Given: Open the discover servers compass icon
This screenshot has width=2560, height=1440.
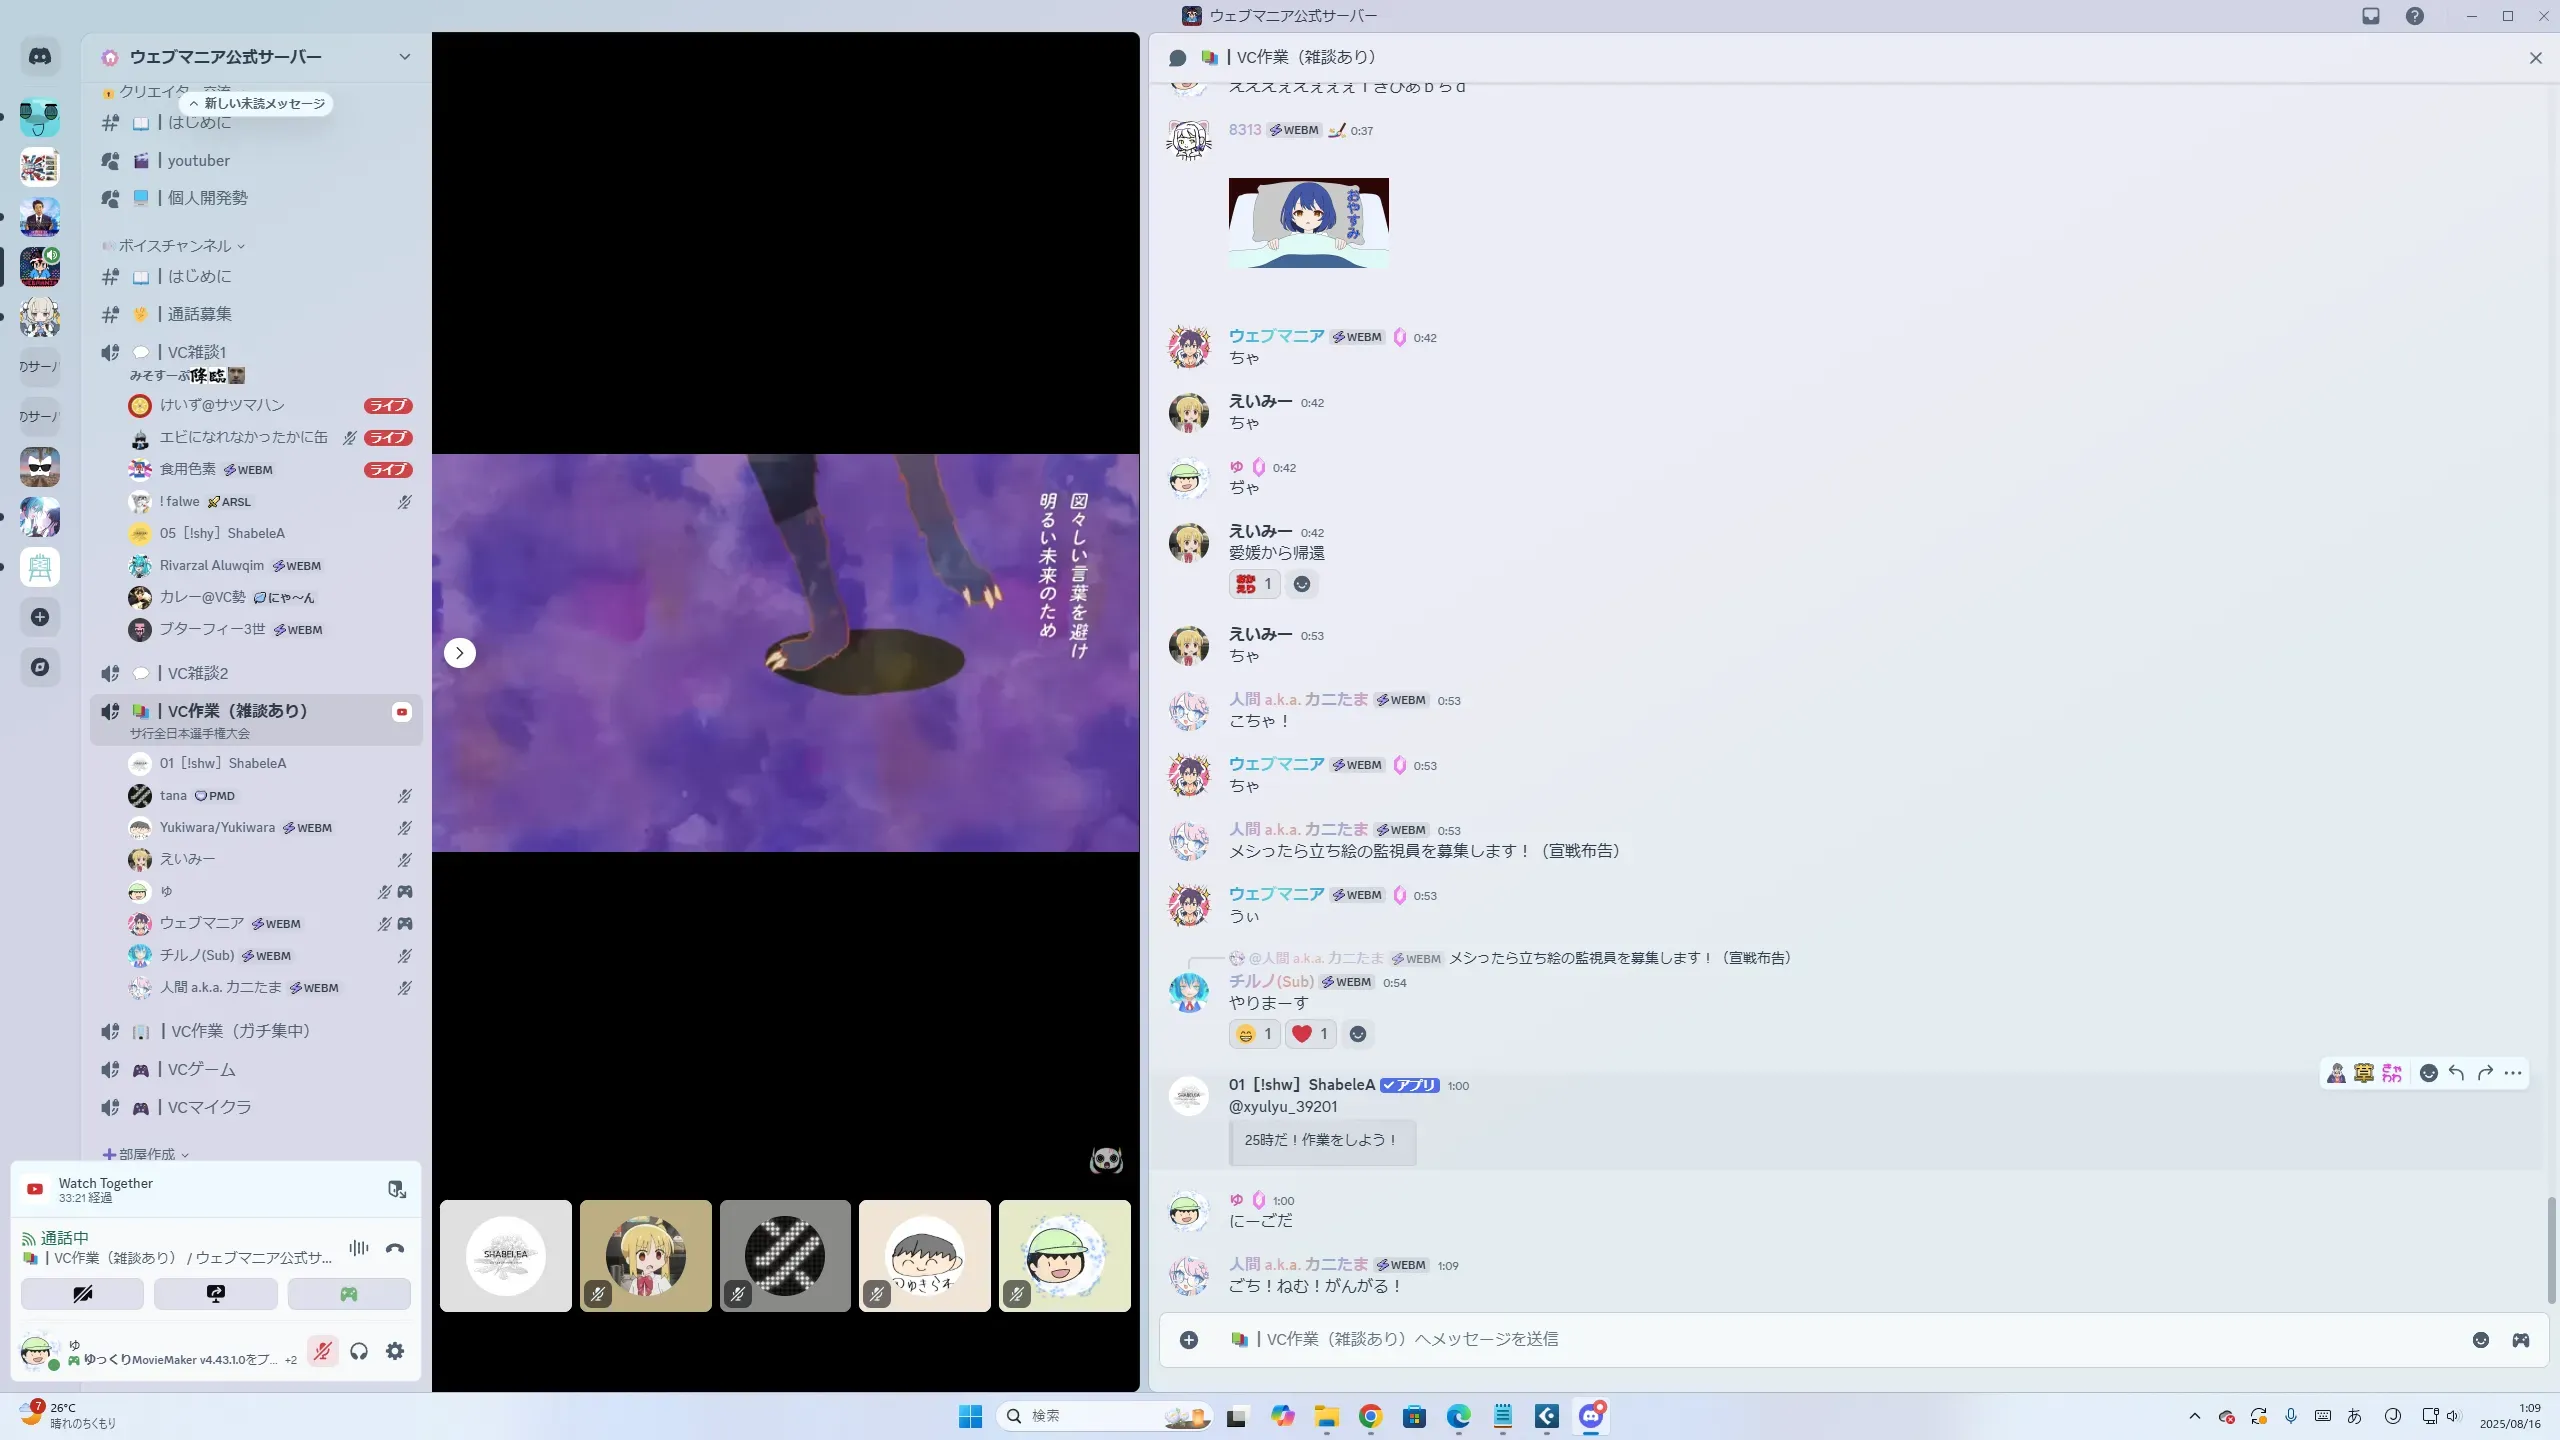Looking at the screenshot, I should tap(40, 667).
